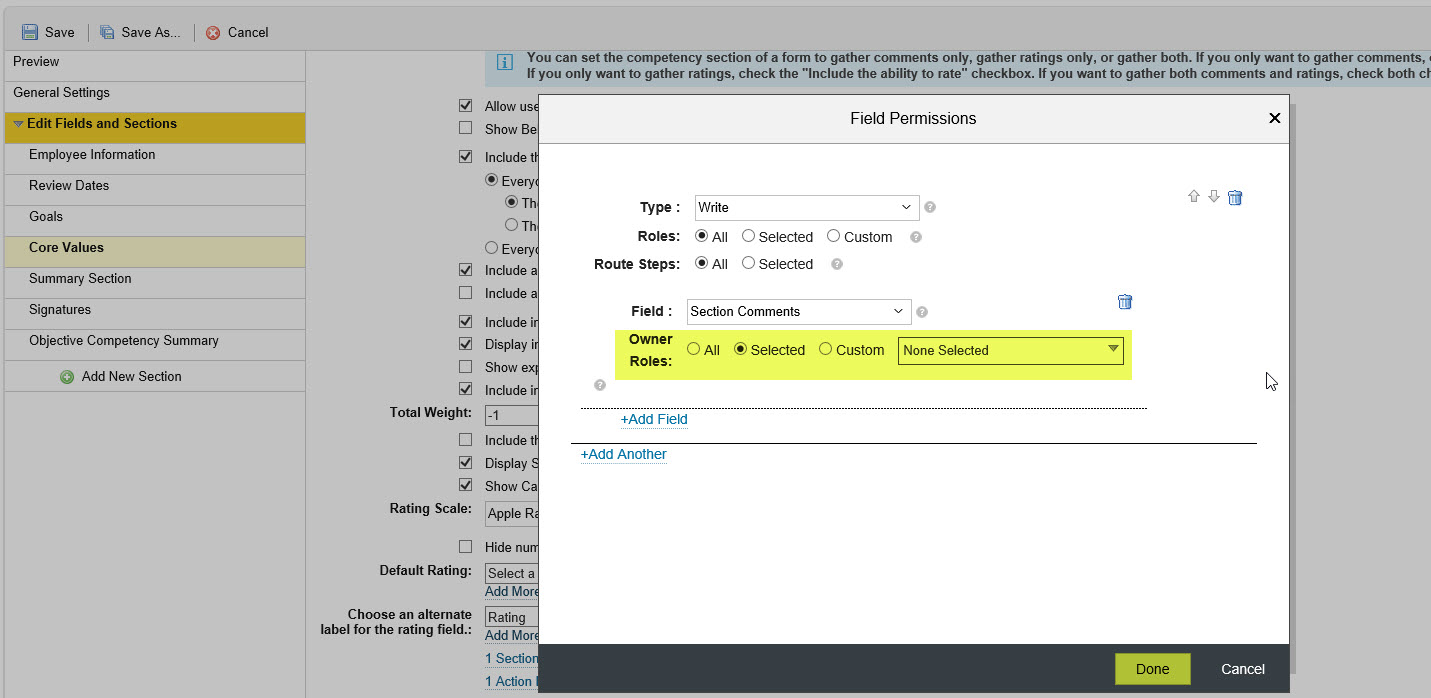Click Add More link under Default Rating

click(x=512, y=591)
